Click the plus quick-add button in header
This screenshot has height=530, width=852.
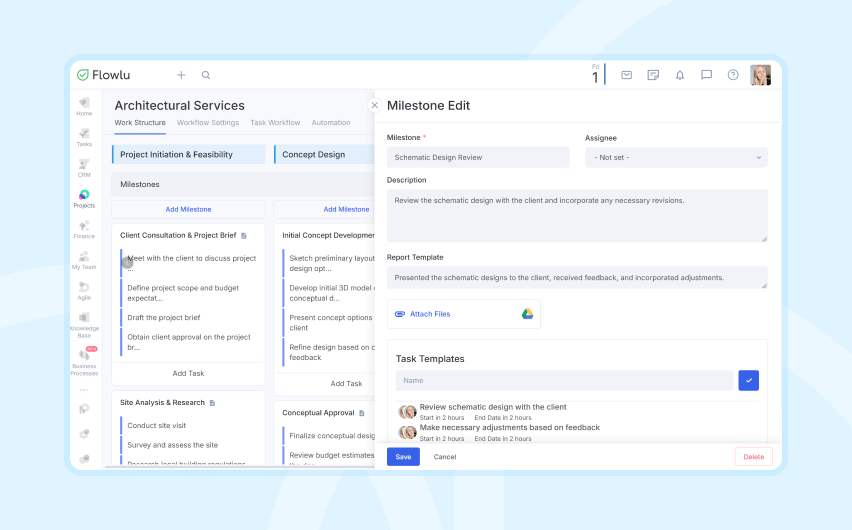click(181, 75)
